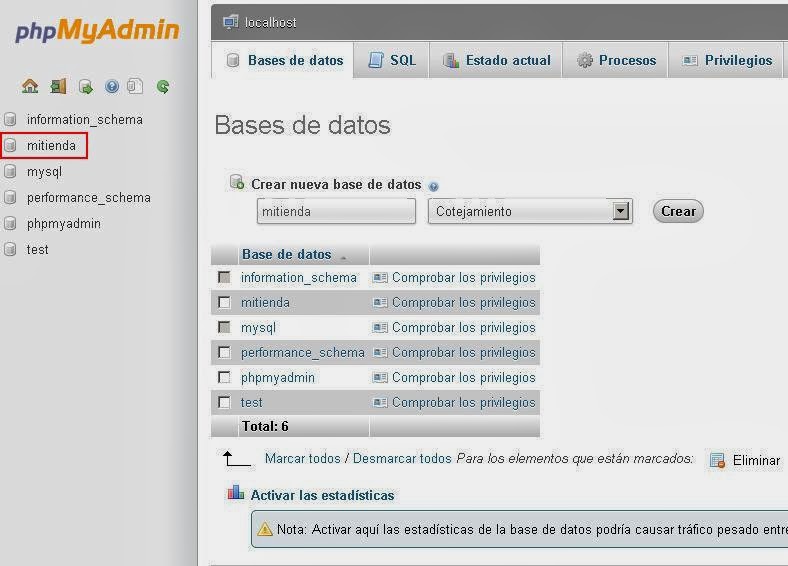Open phpMyAdmin documentation help icon

[112, 86]
